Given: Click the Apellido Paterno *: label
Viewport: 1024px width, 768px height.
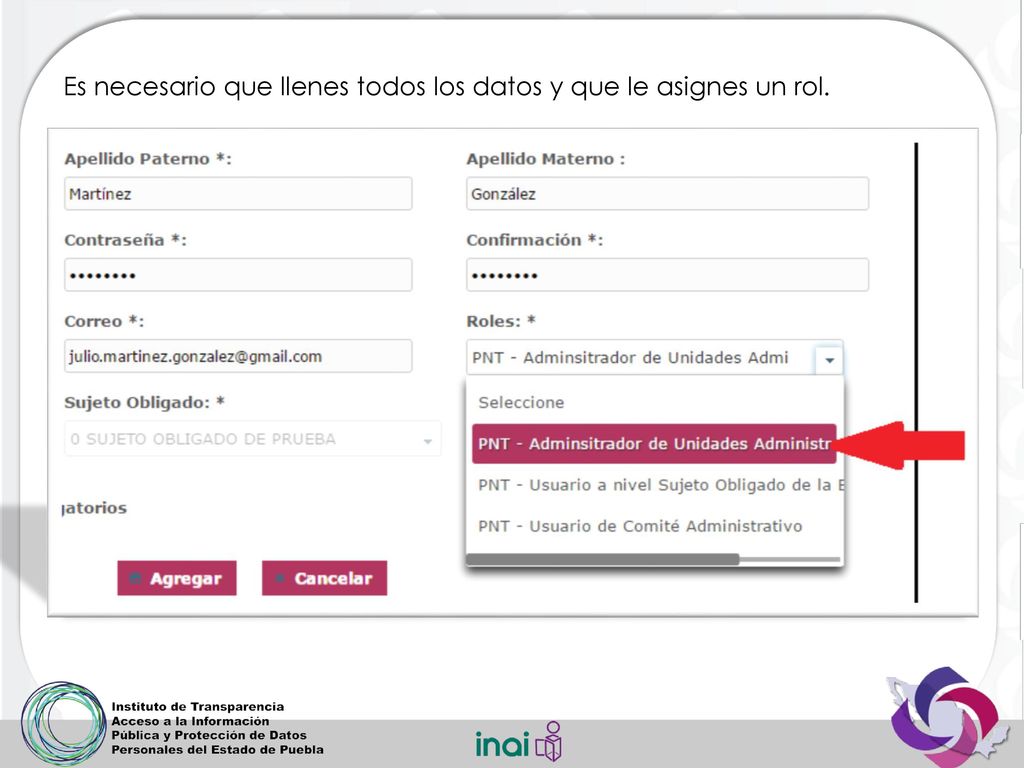Looking at the screenshot, I should 148,159.
